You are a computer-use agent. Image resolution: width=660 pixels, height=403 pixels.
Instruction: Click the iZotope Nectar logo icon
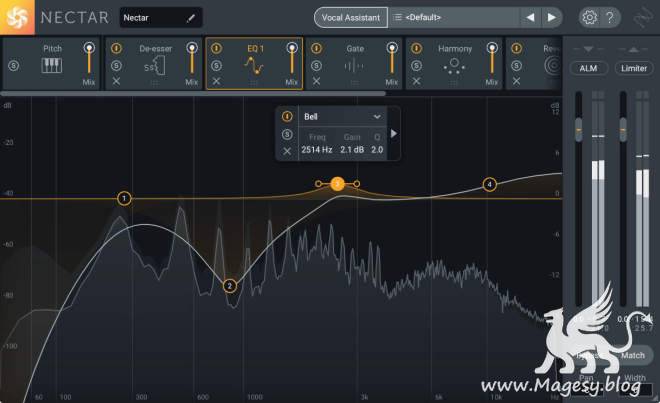[17, 17]
